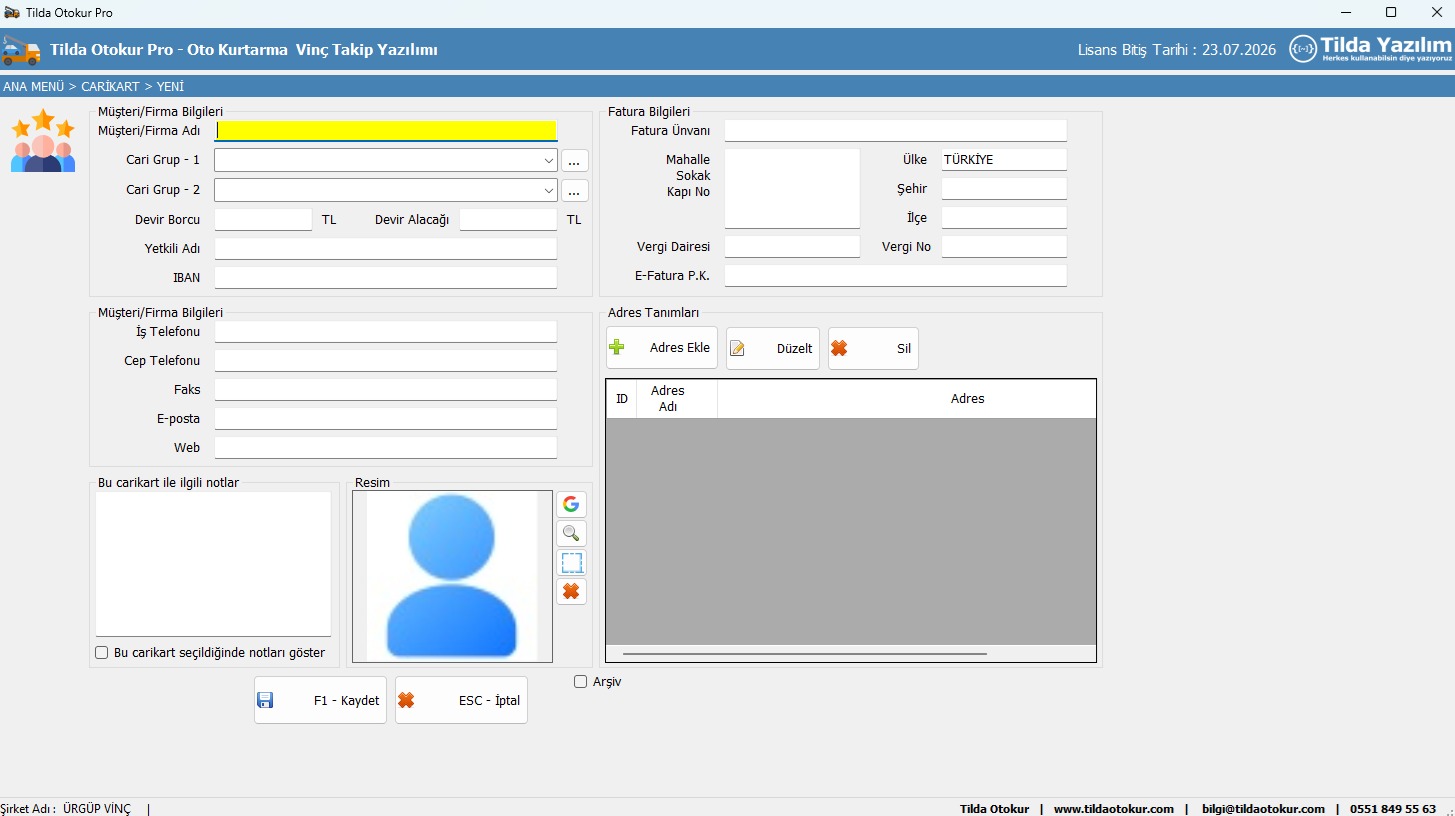Expand the Cari Grup - 1 dropdown

click(548, 161)
